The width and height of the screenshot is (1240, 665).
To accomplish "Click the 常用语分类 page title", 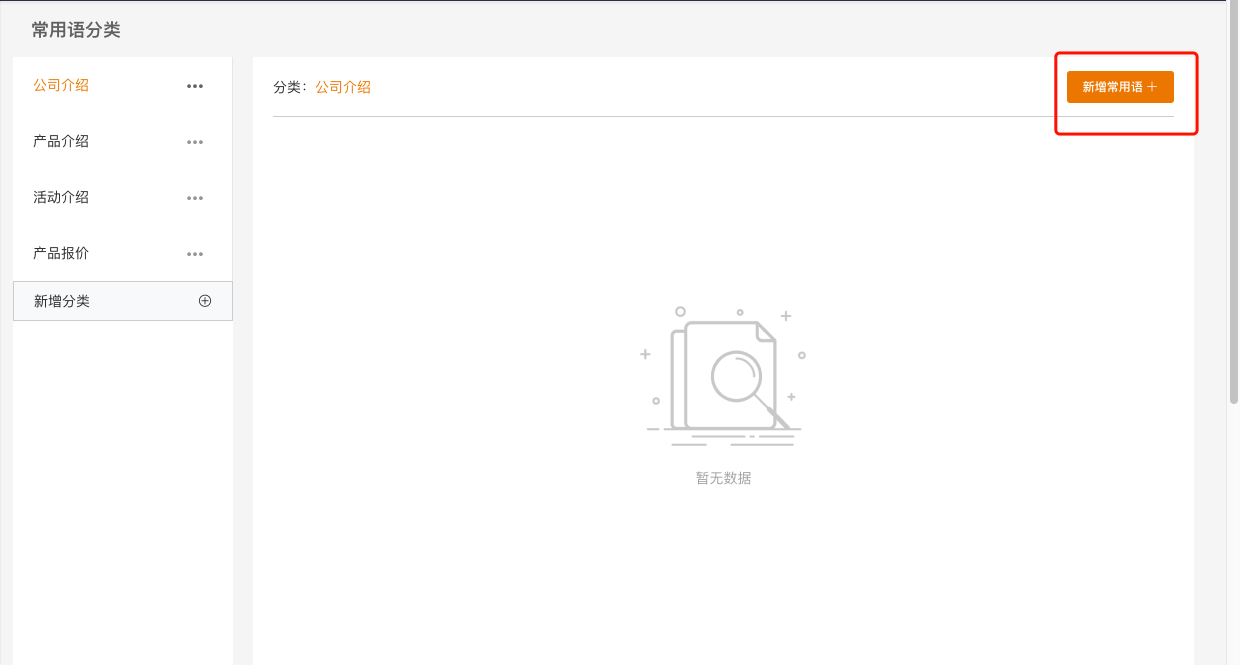I will click(76, 30).
